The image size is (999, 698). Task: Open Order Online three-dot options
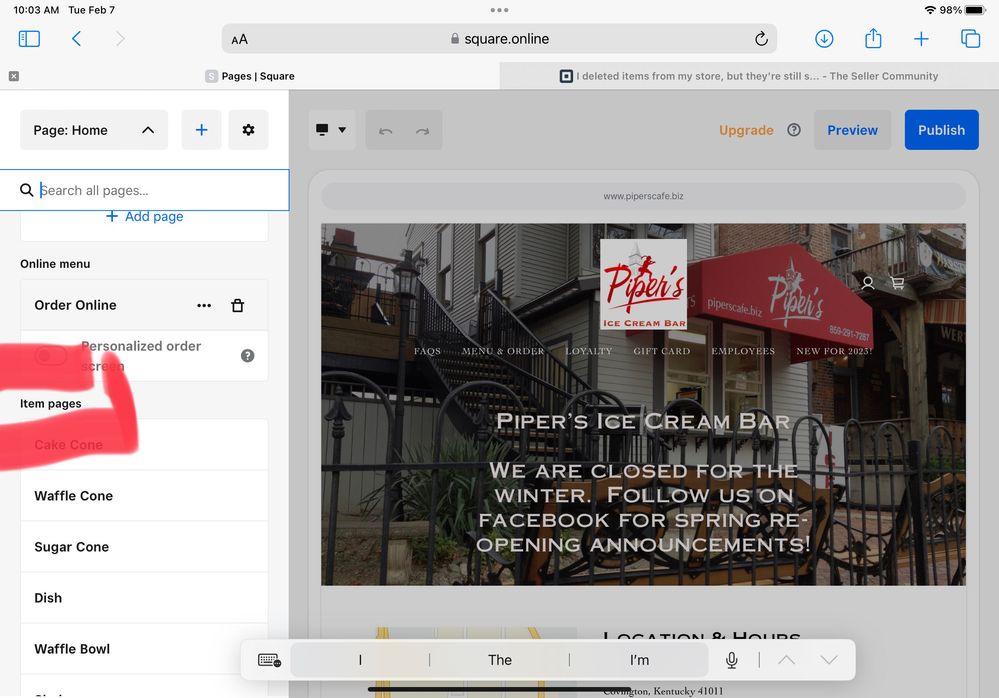tap(204, 305)
